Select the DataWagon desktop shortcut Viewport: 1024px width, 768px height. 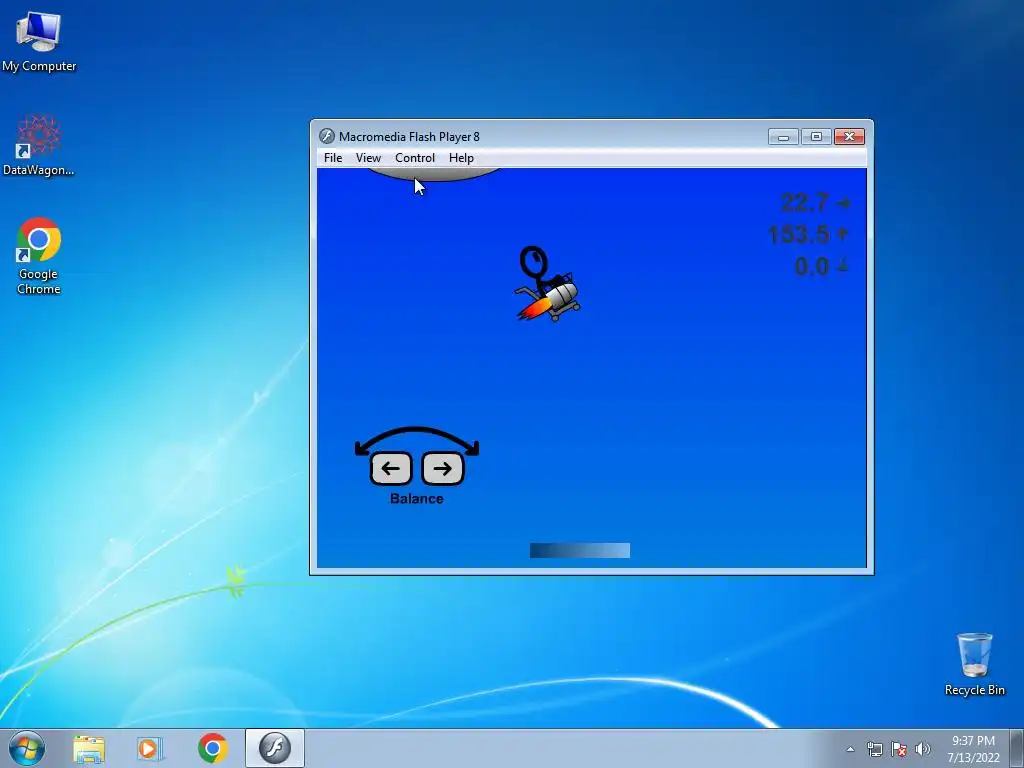pos(39,145)
